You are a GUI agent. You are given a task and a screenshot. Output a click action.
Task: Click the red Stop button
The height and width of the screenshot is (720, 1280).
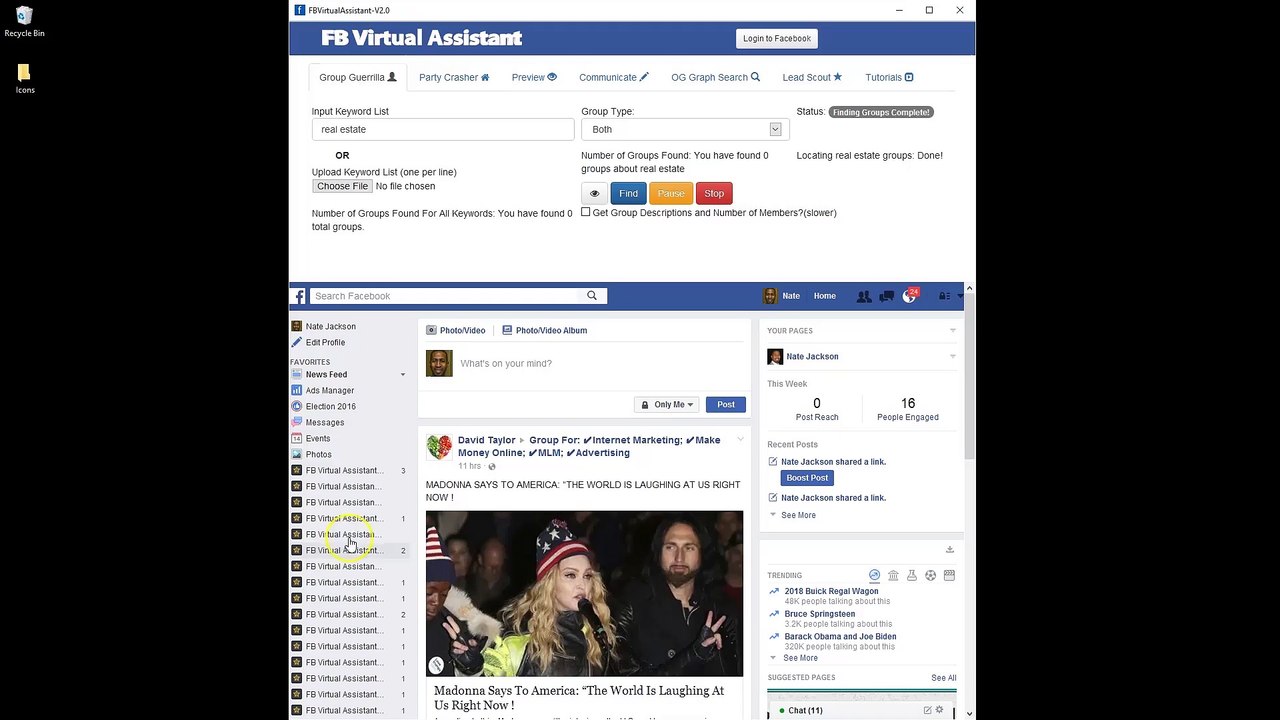point(714,193)
